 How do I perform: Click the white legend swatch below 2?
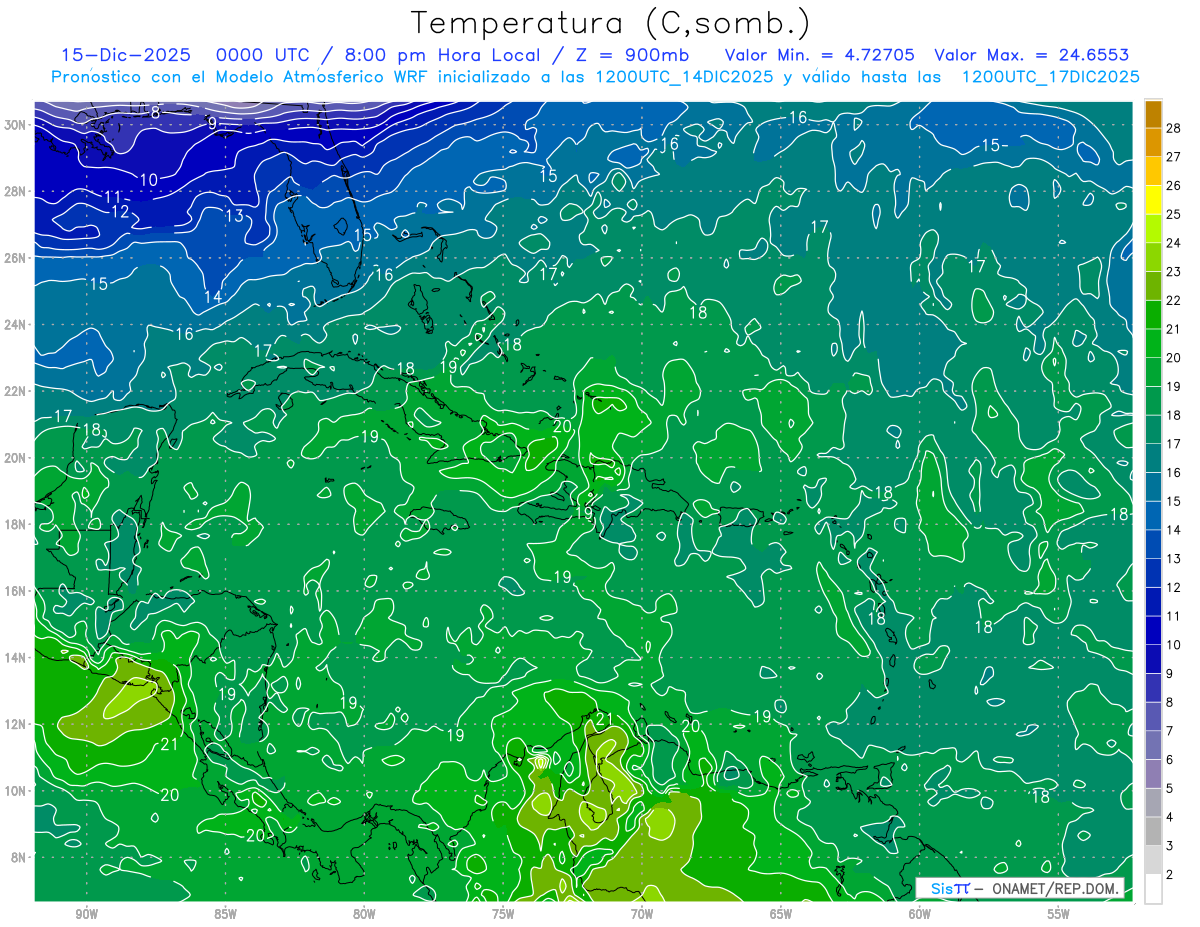[1153, 889]
